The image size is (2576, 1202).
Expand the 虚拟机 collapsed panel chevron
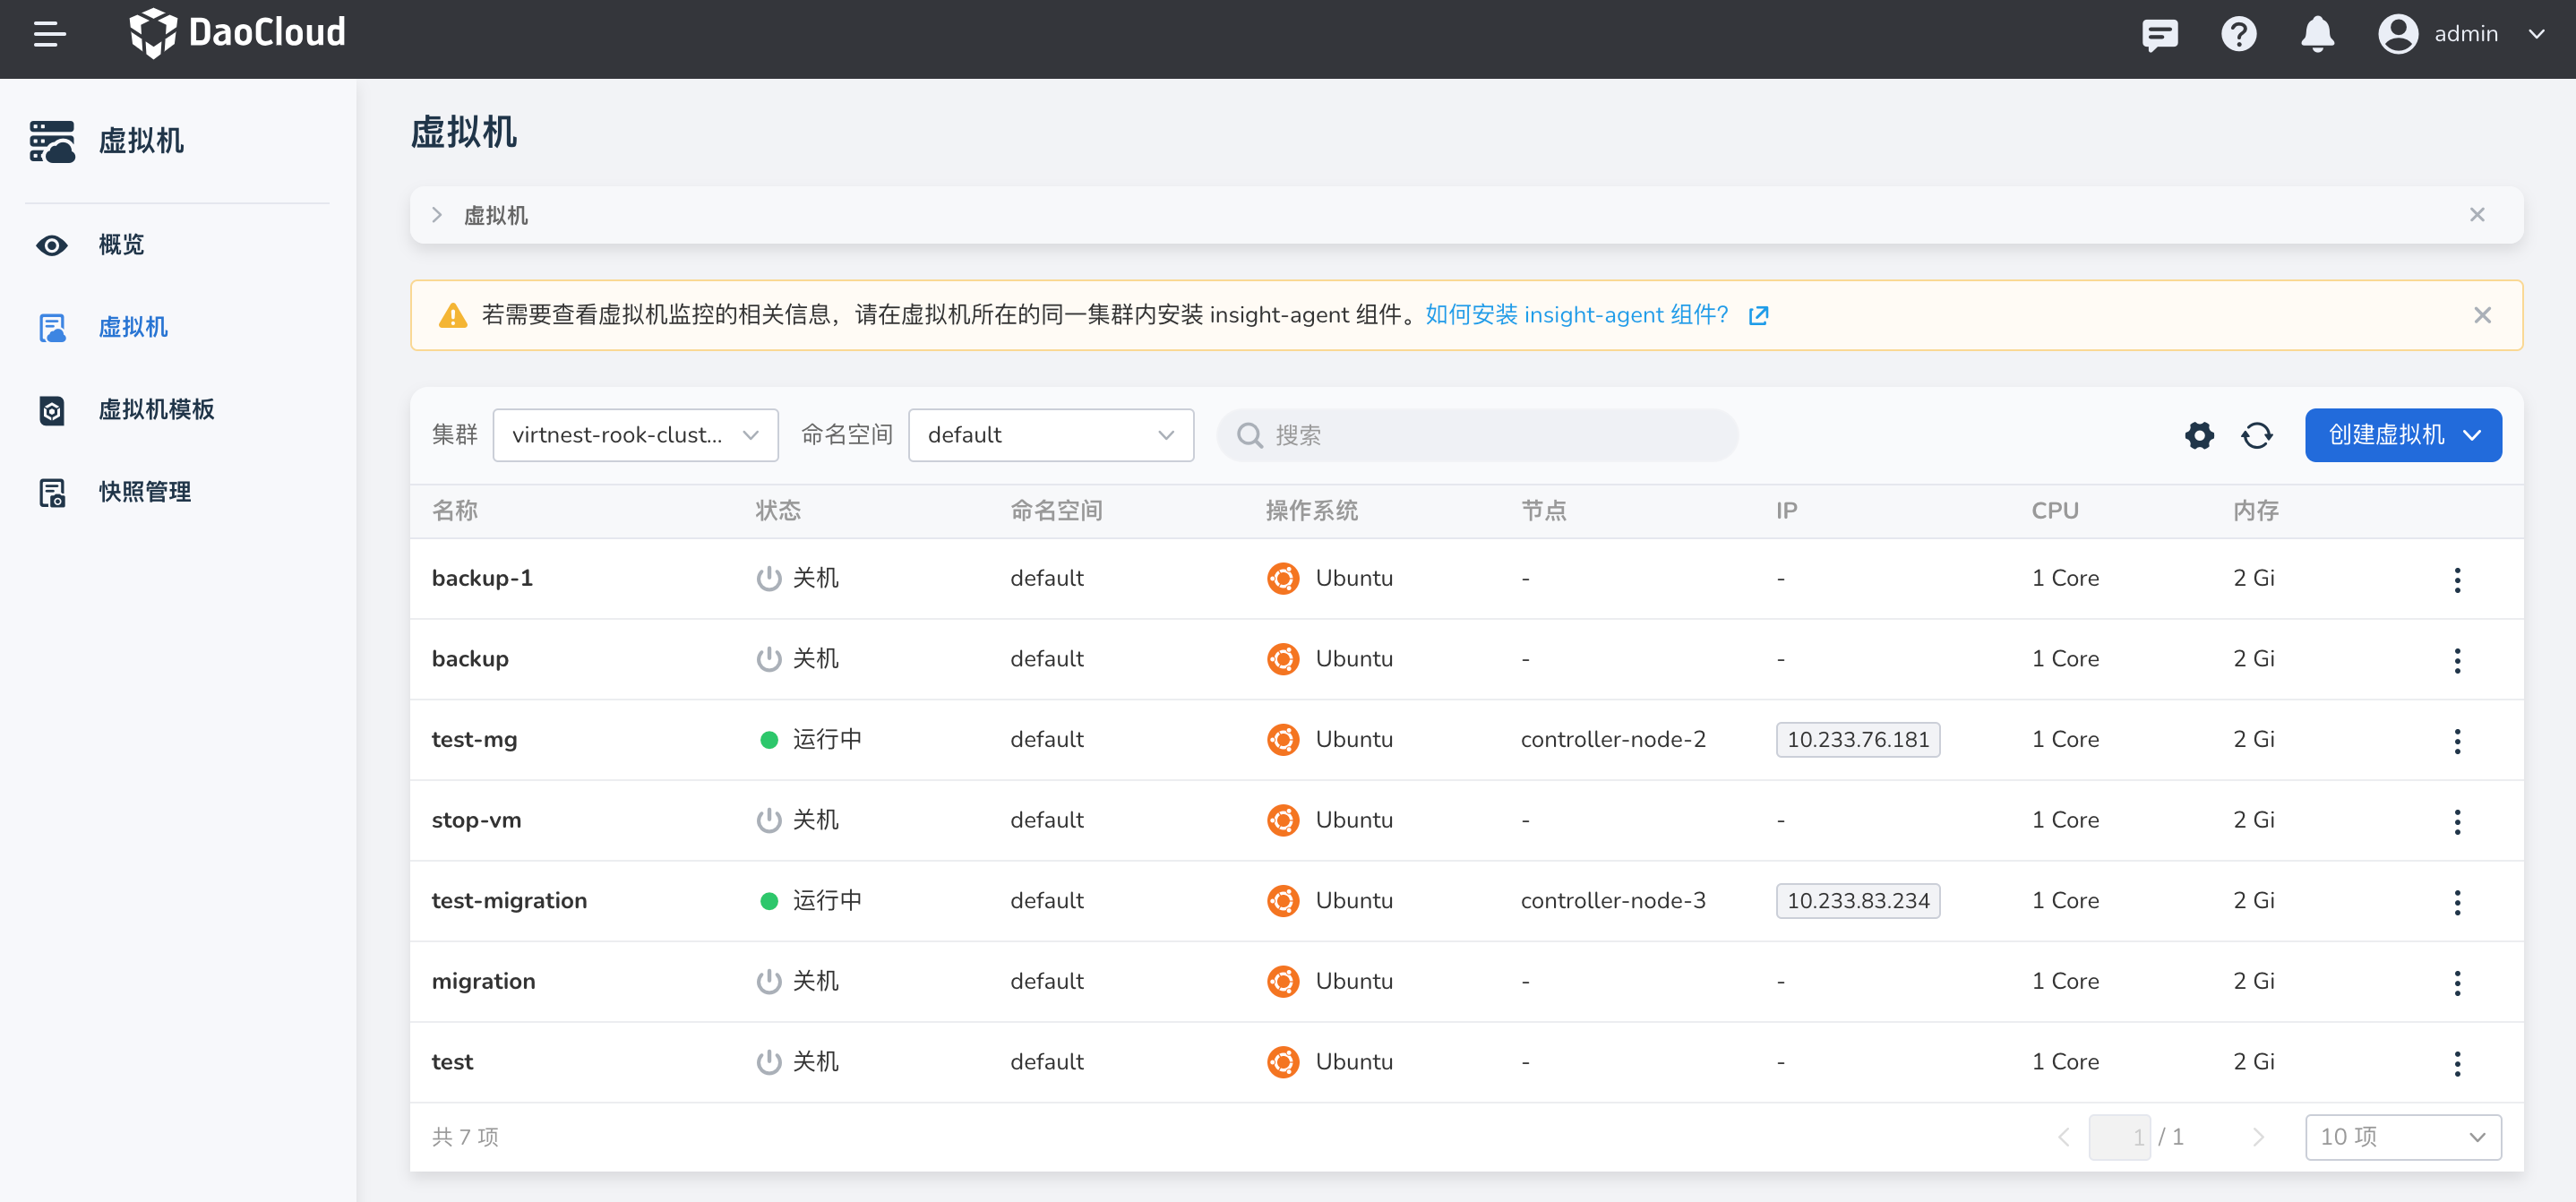tap(437, 215)
